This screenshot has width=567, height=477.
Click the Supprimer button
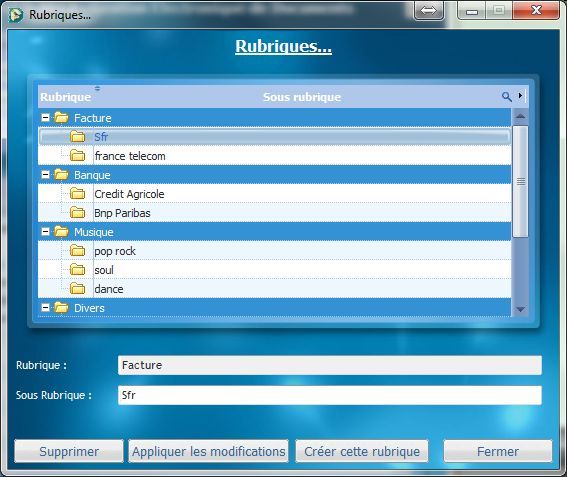[69, 451]
